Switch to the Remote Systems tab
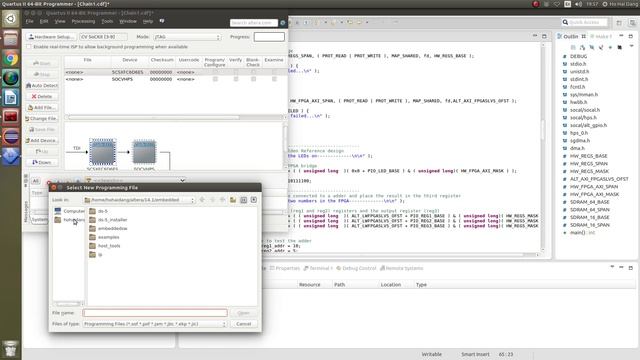Image resolution: width=640 pixels, height=360 pixels. (x=402, y=268)
